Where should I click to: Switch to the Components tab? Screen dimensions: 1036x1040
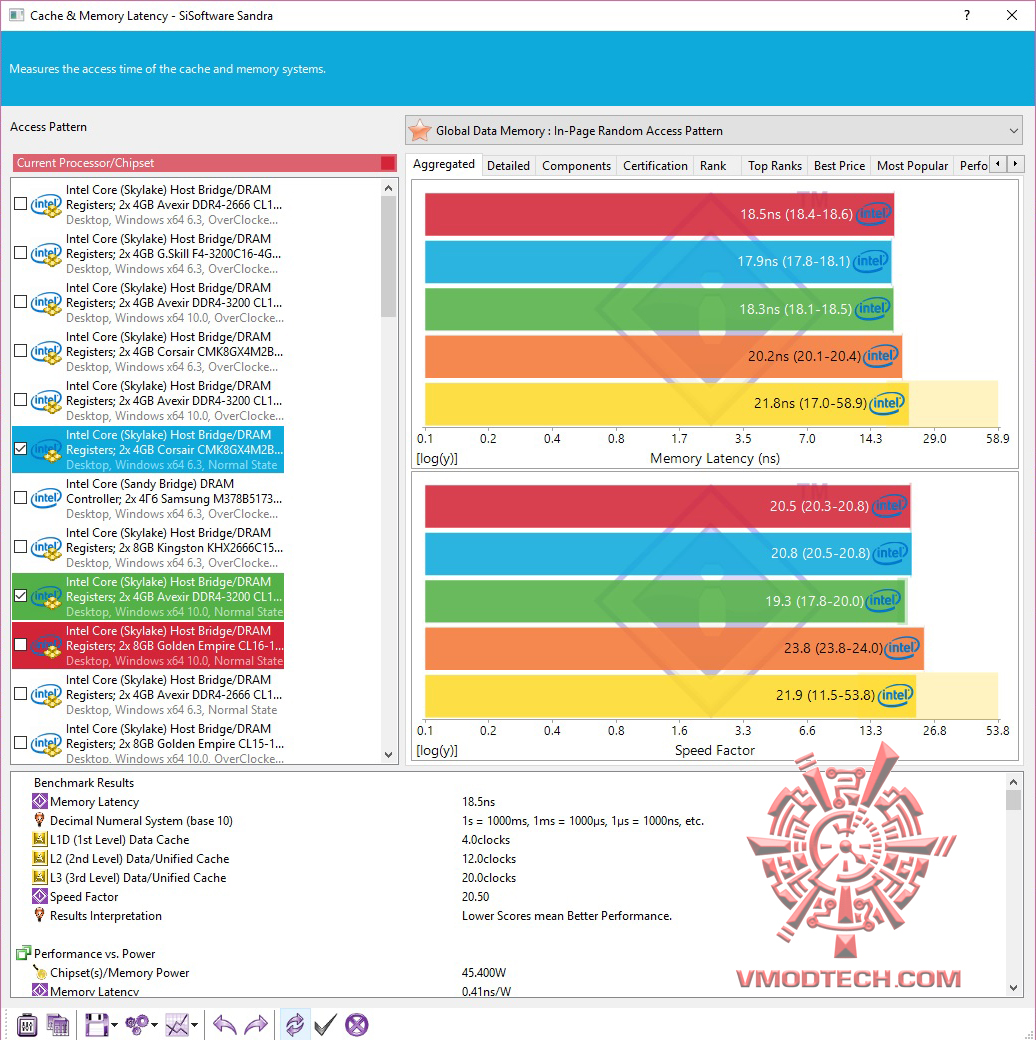(x=576, y=165)
